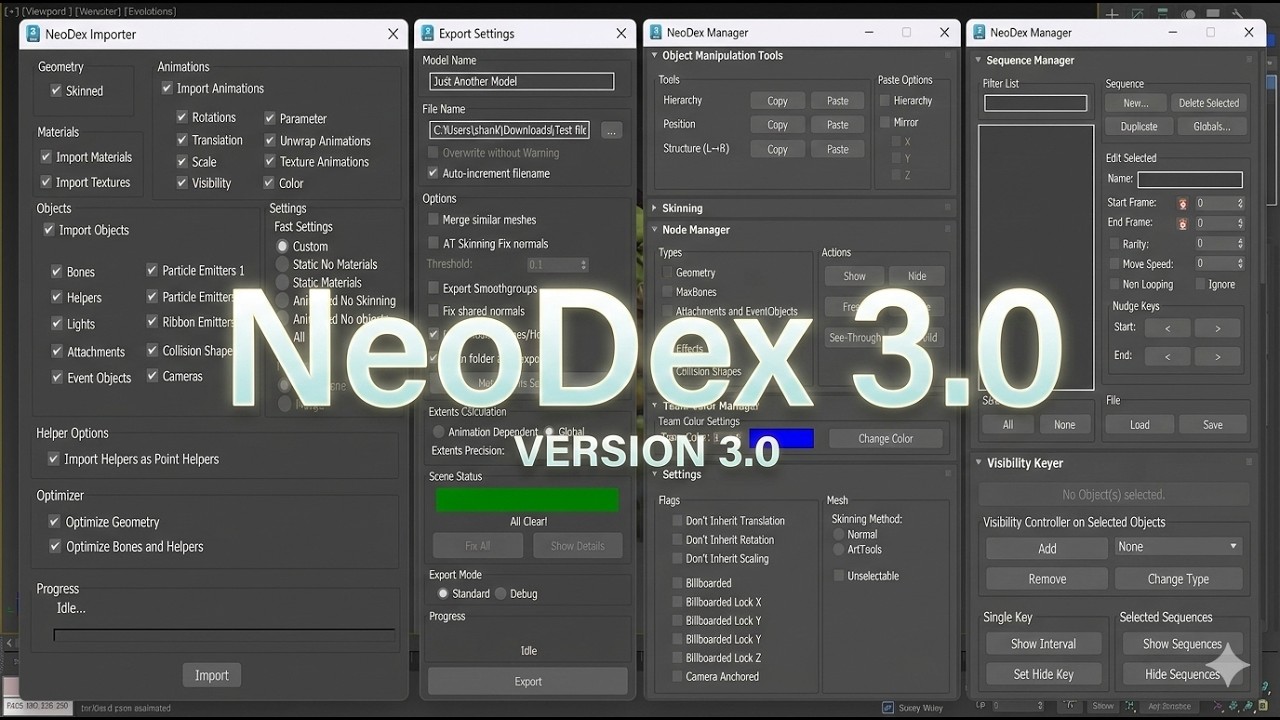The height and width of the screenshot is (720, 1280).
Task: Collapse the Node Manager rollout
Action: 654,230
